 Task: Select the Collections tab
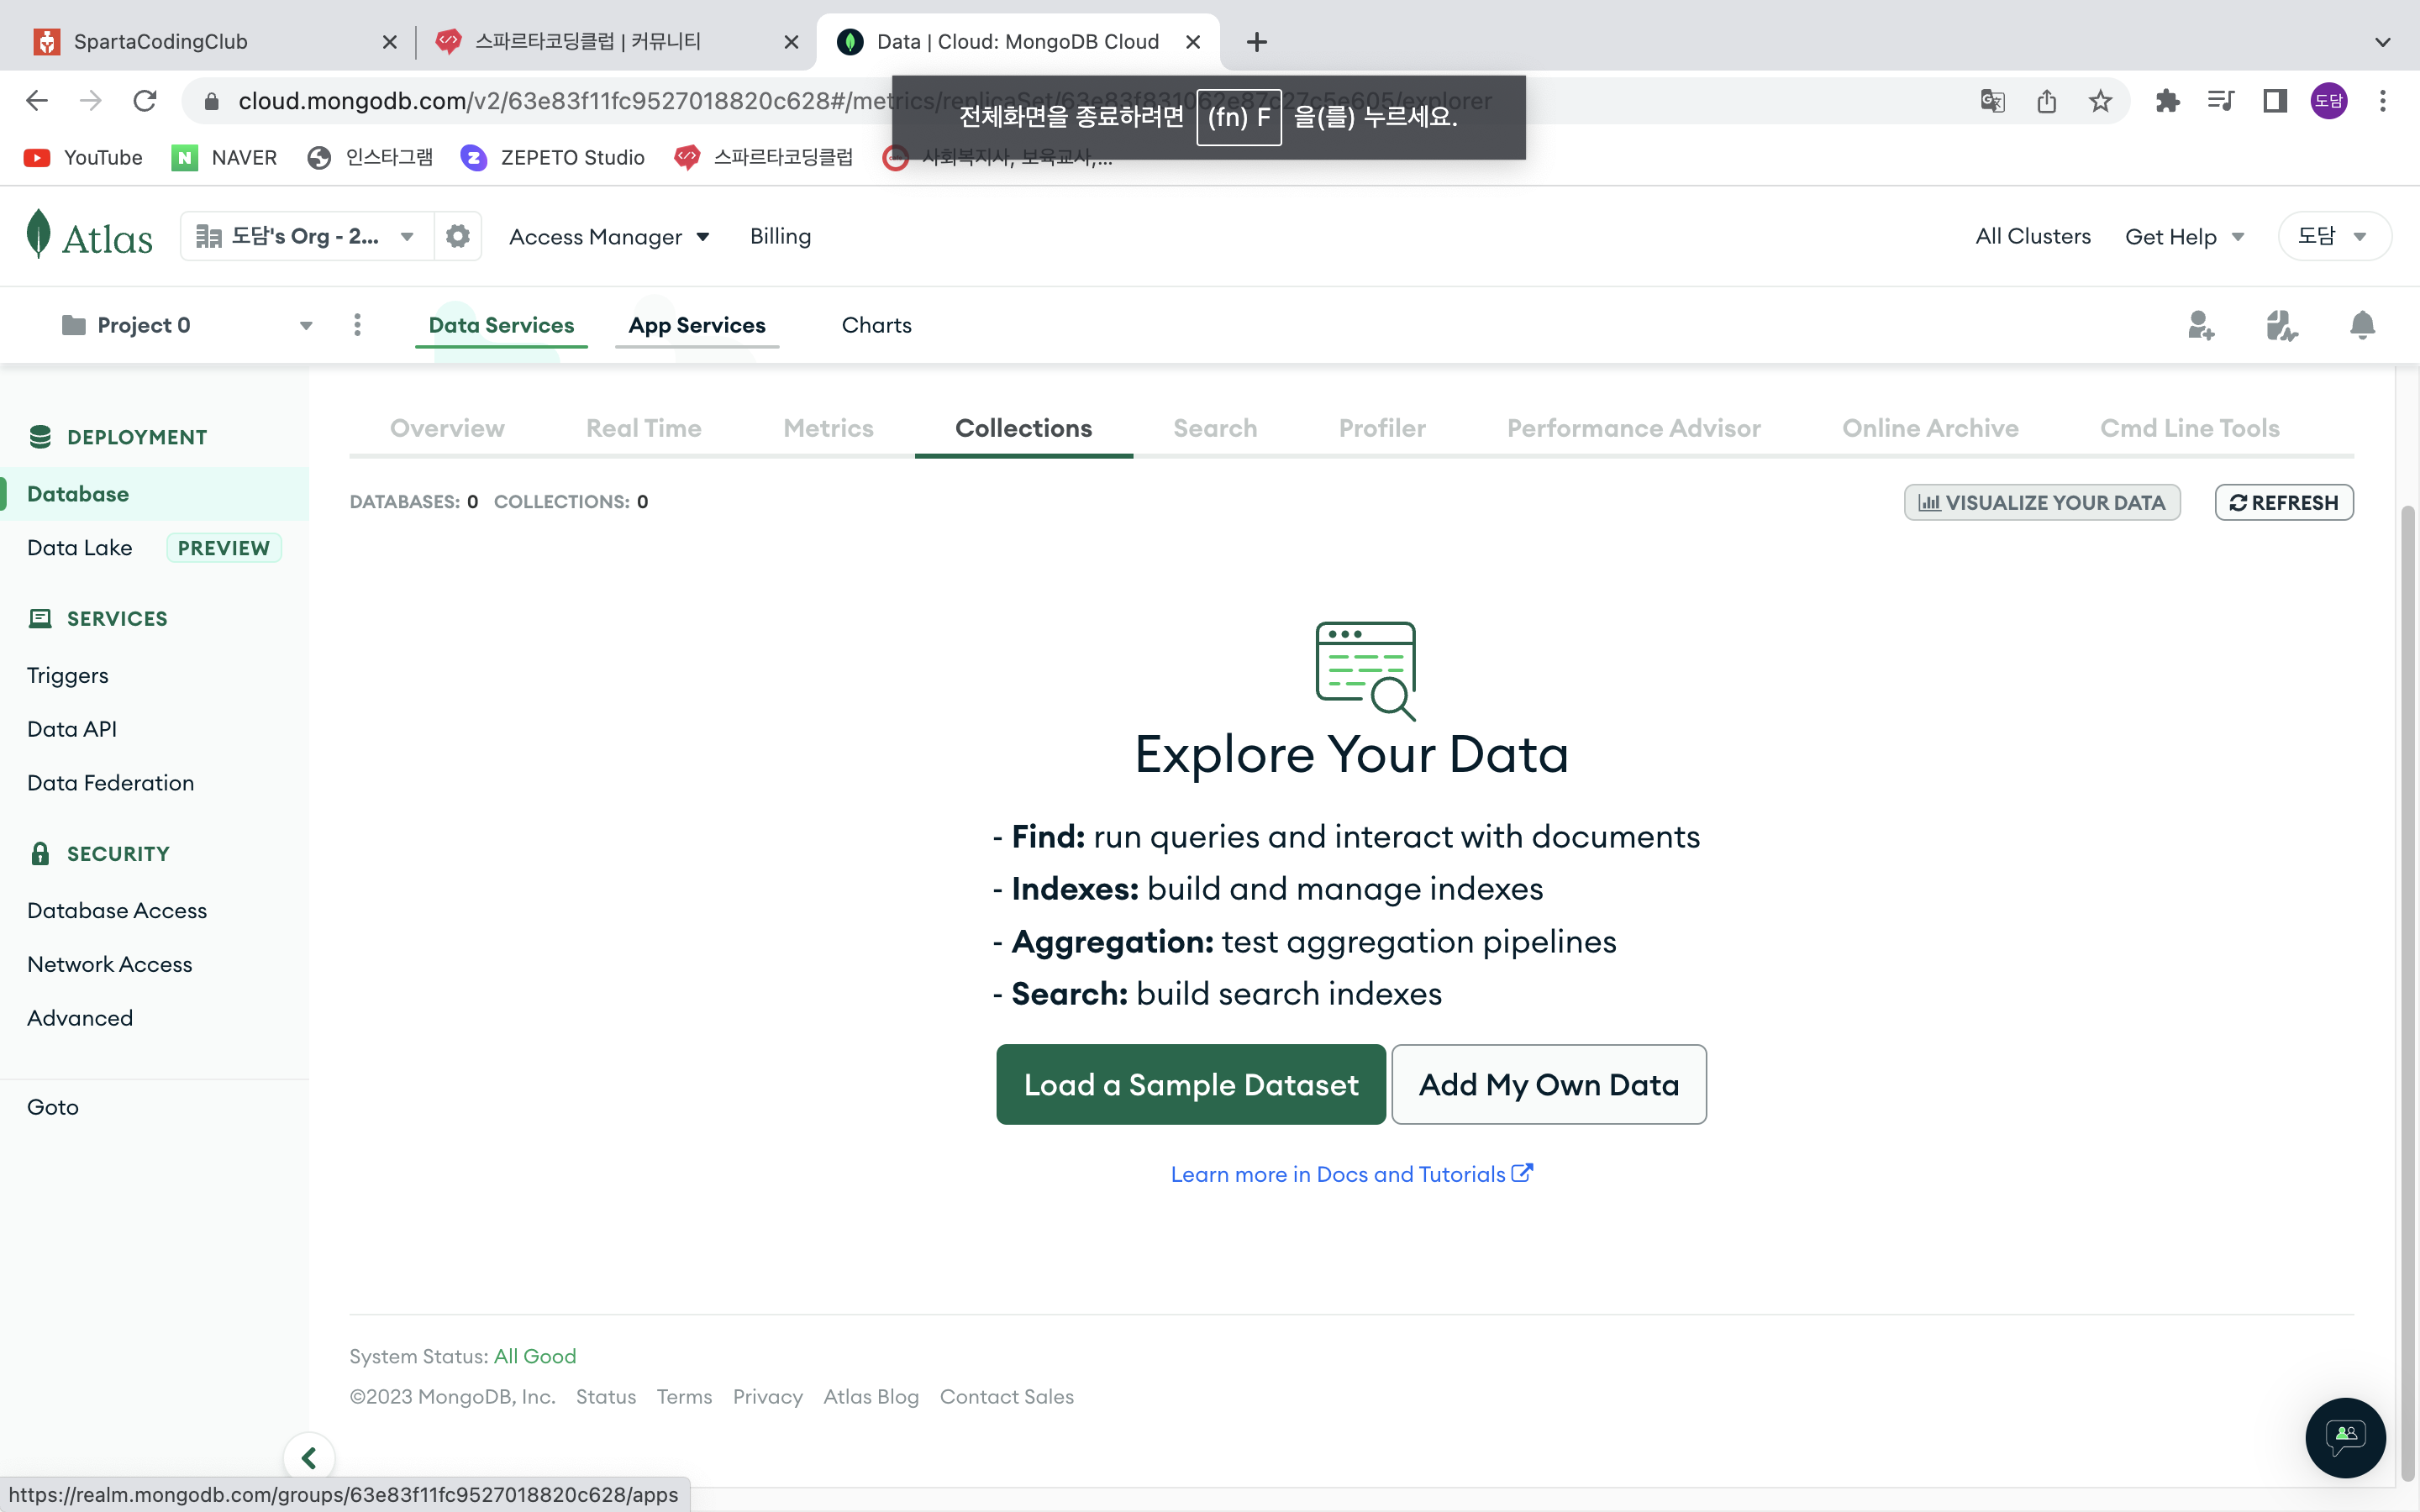1023,428
